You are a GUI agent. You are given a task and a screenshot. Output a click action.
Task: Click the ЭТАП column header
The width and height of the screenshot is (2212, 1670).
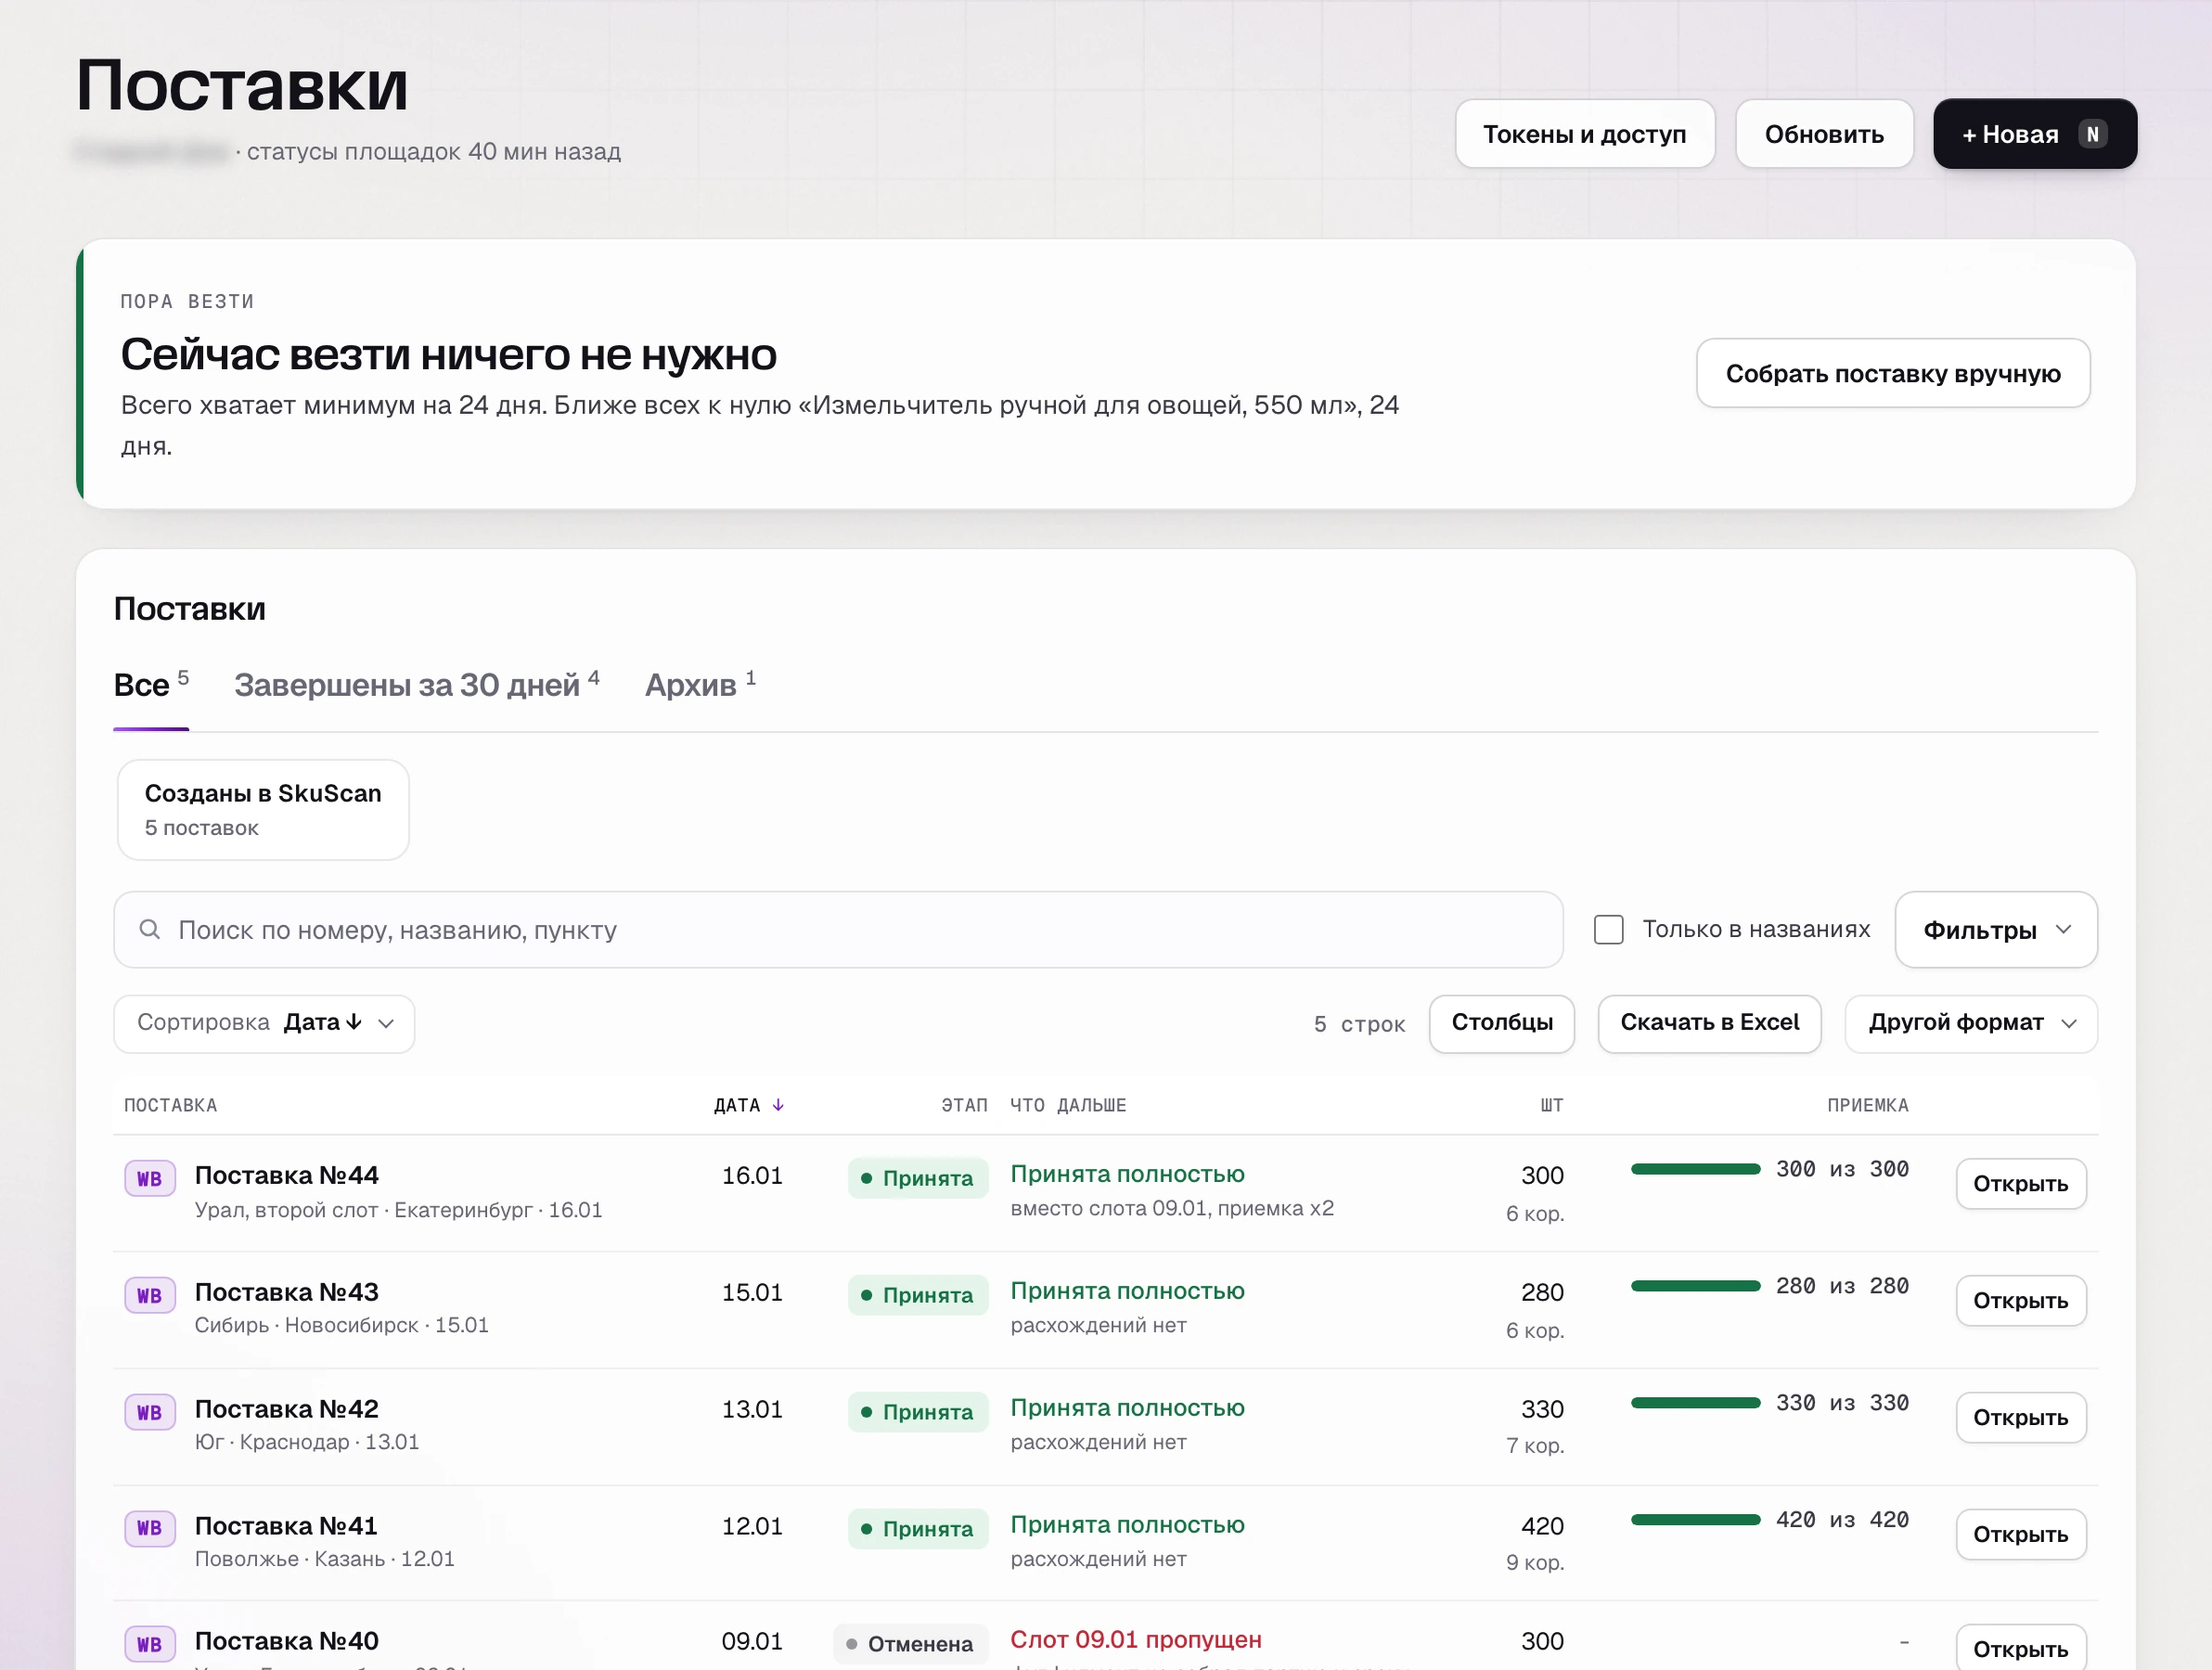pyautogui.click(x=964, y=1105)
